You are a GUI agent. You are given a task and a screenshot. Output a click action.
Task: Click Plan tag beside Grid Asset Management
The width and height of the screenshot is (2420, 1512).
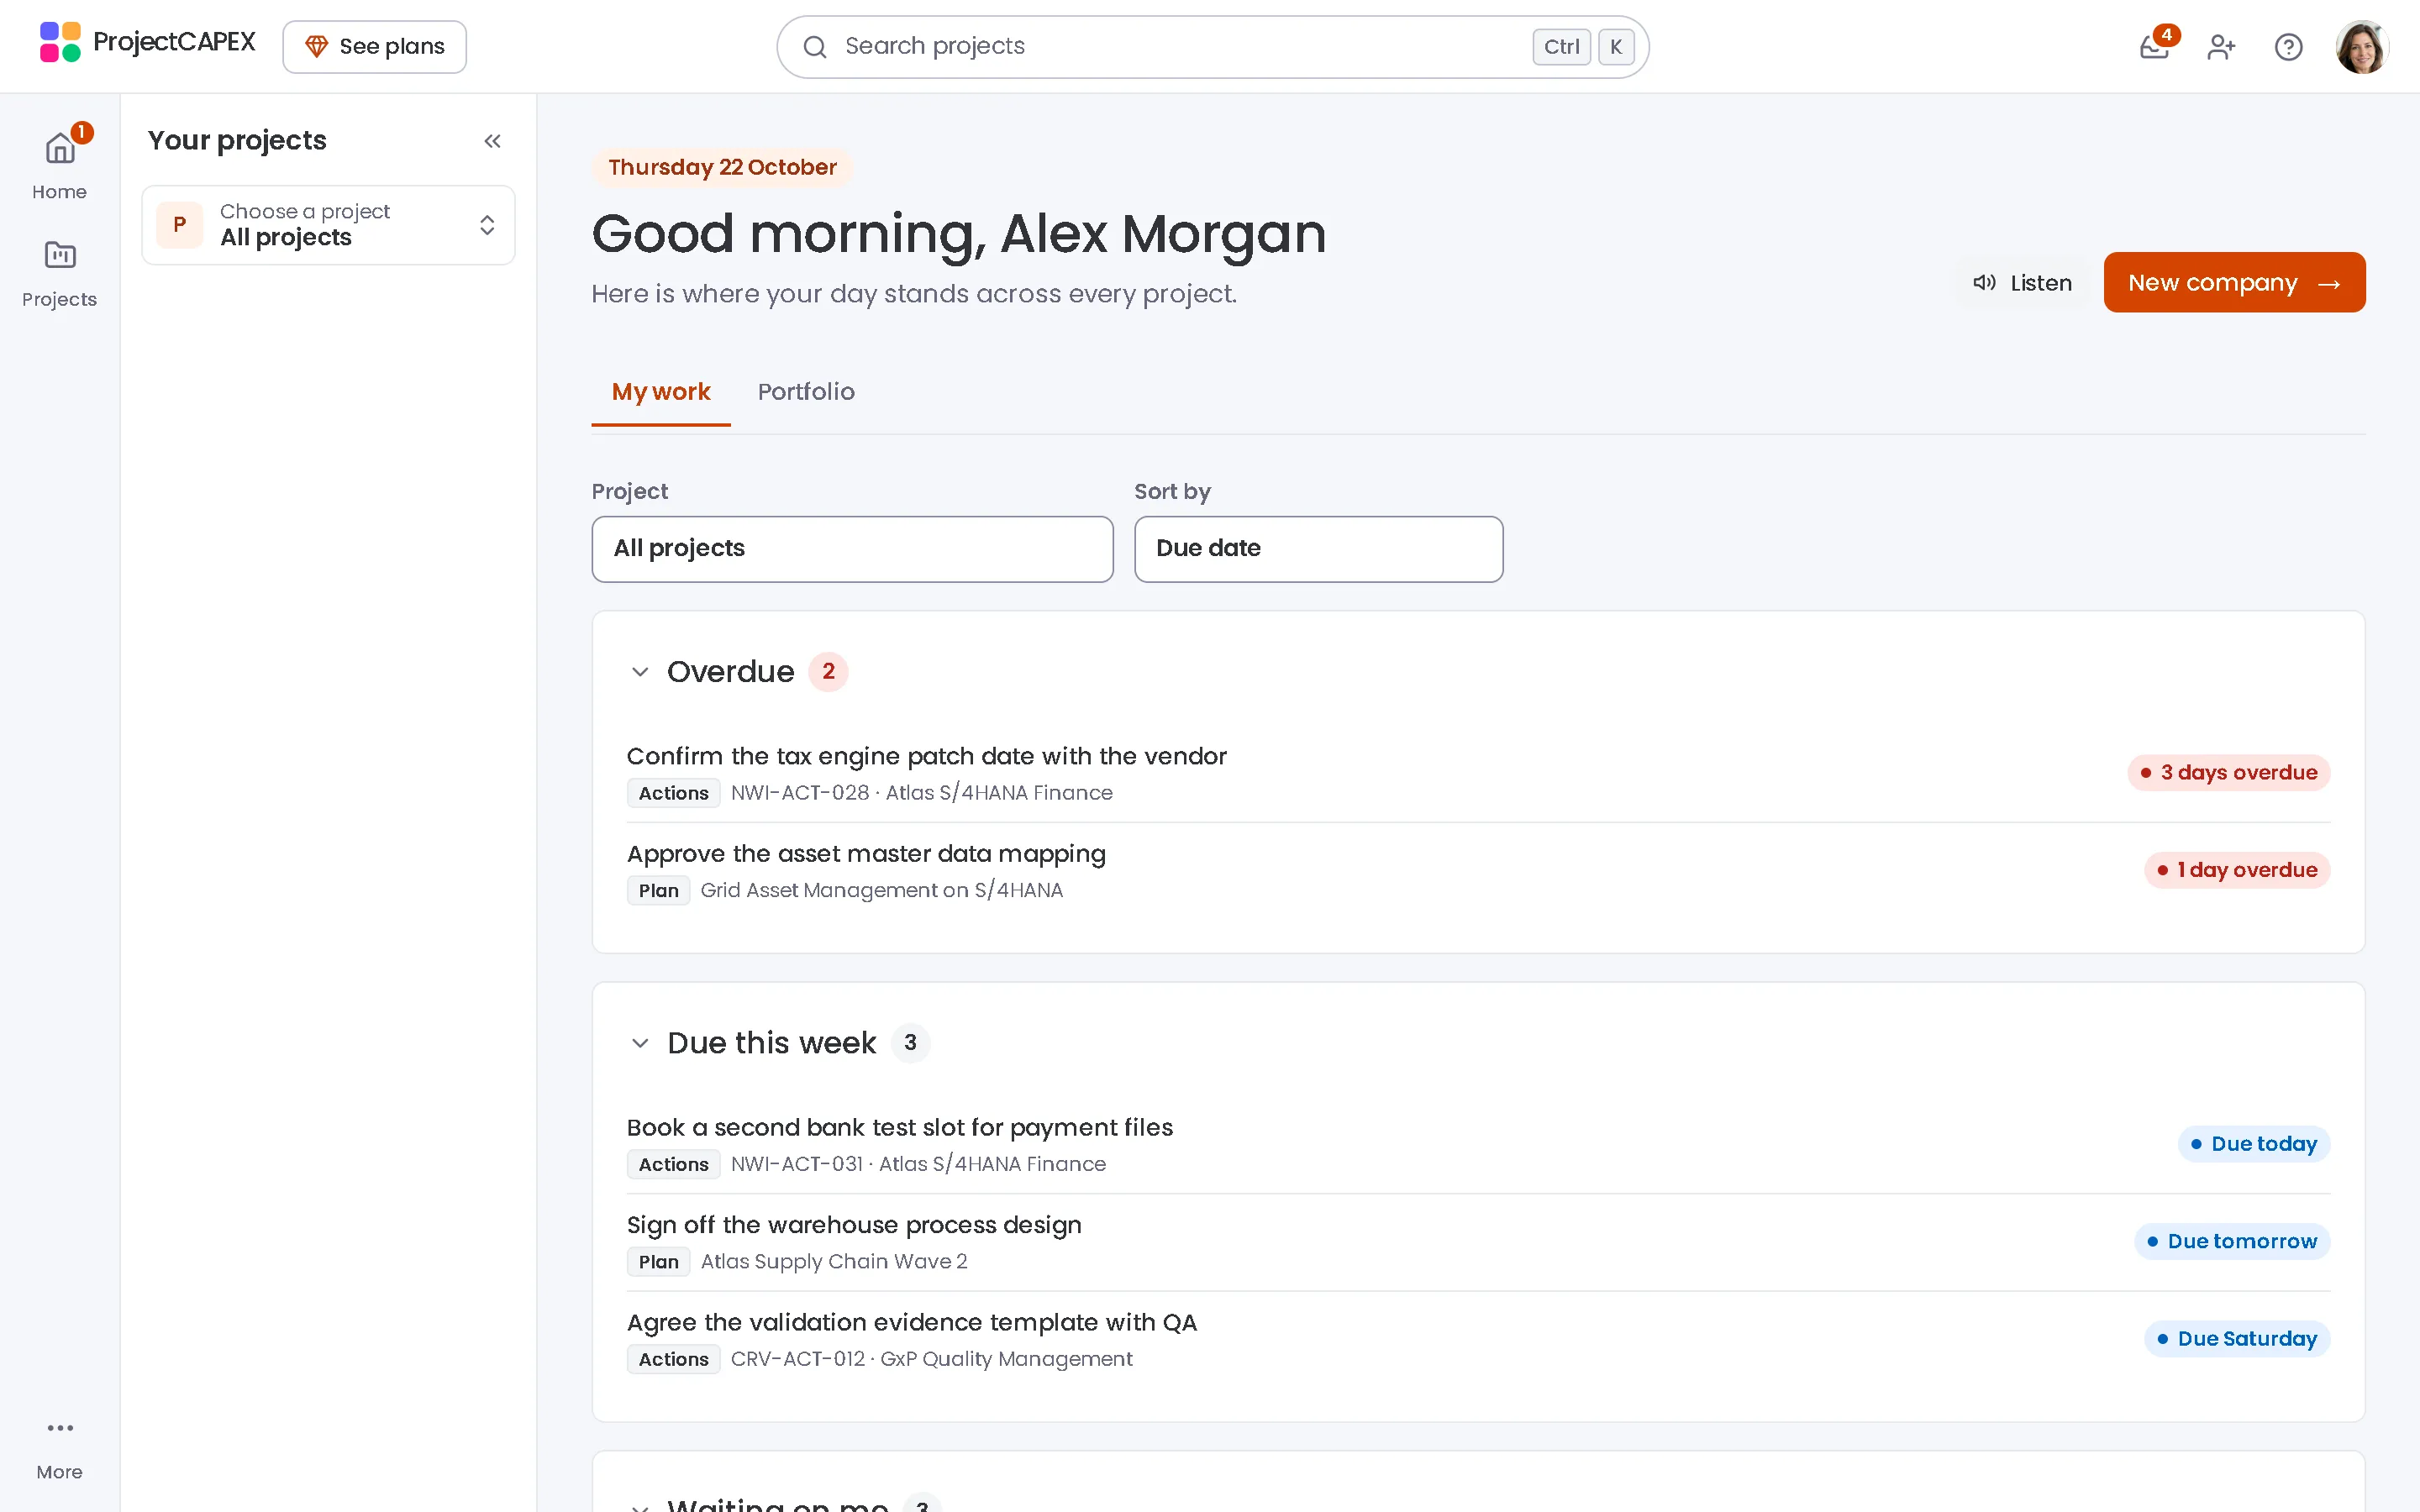(x=658, y=890)
